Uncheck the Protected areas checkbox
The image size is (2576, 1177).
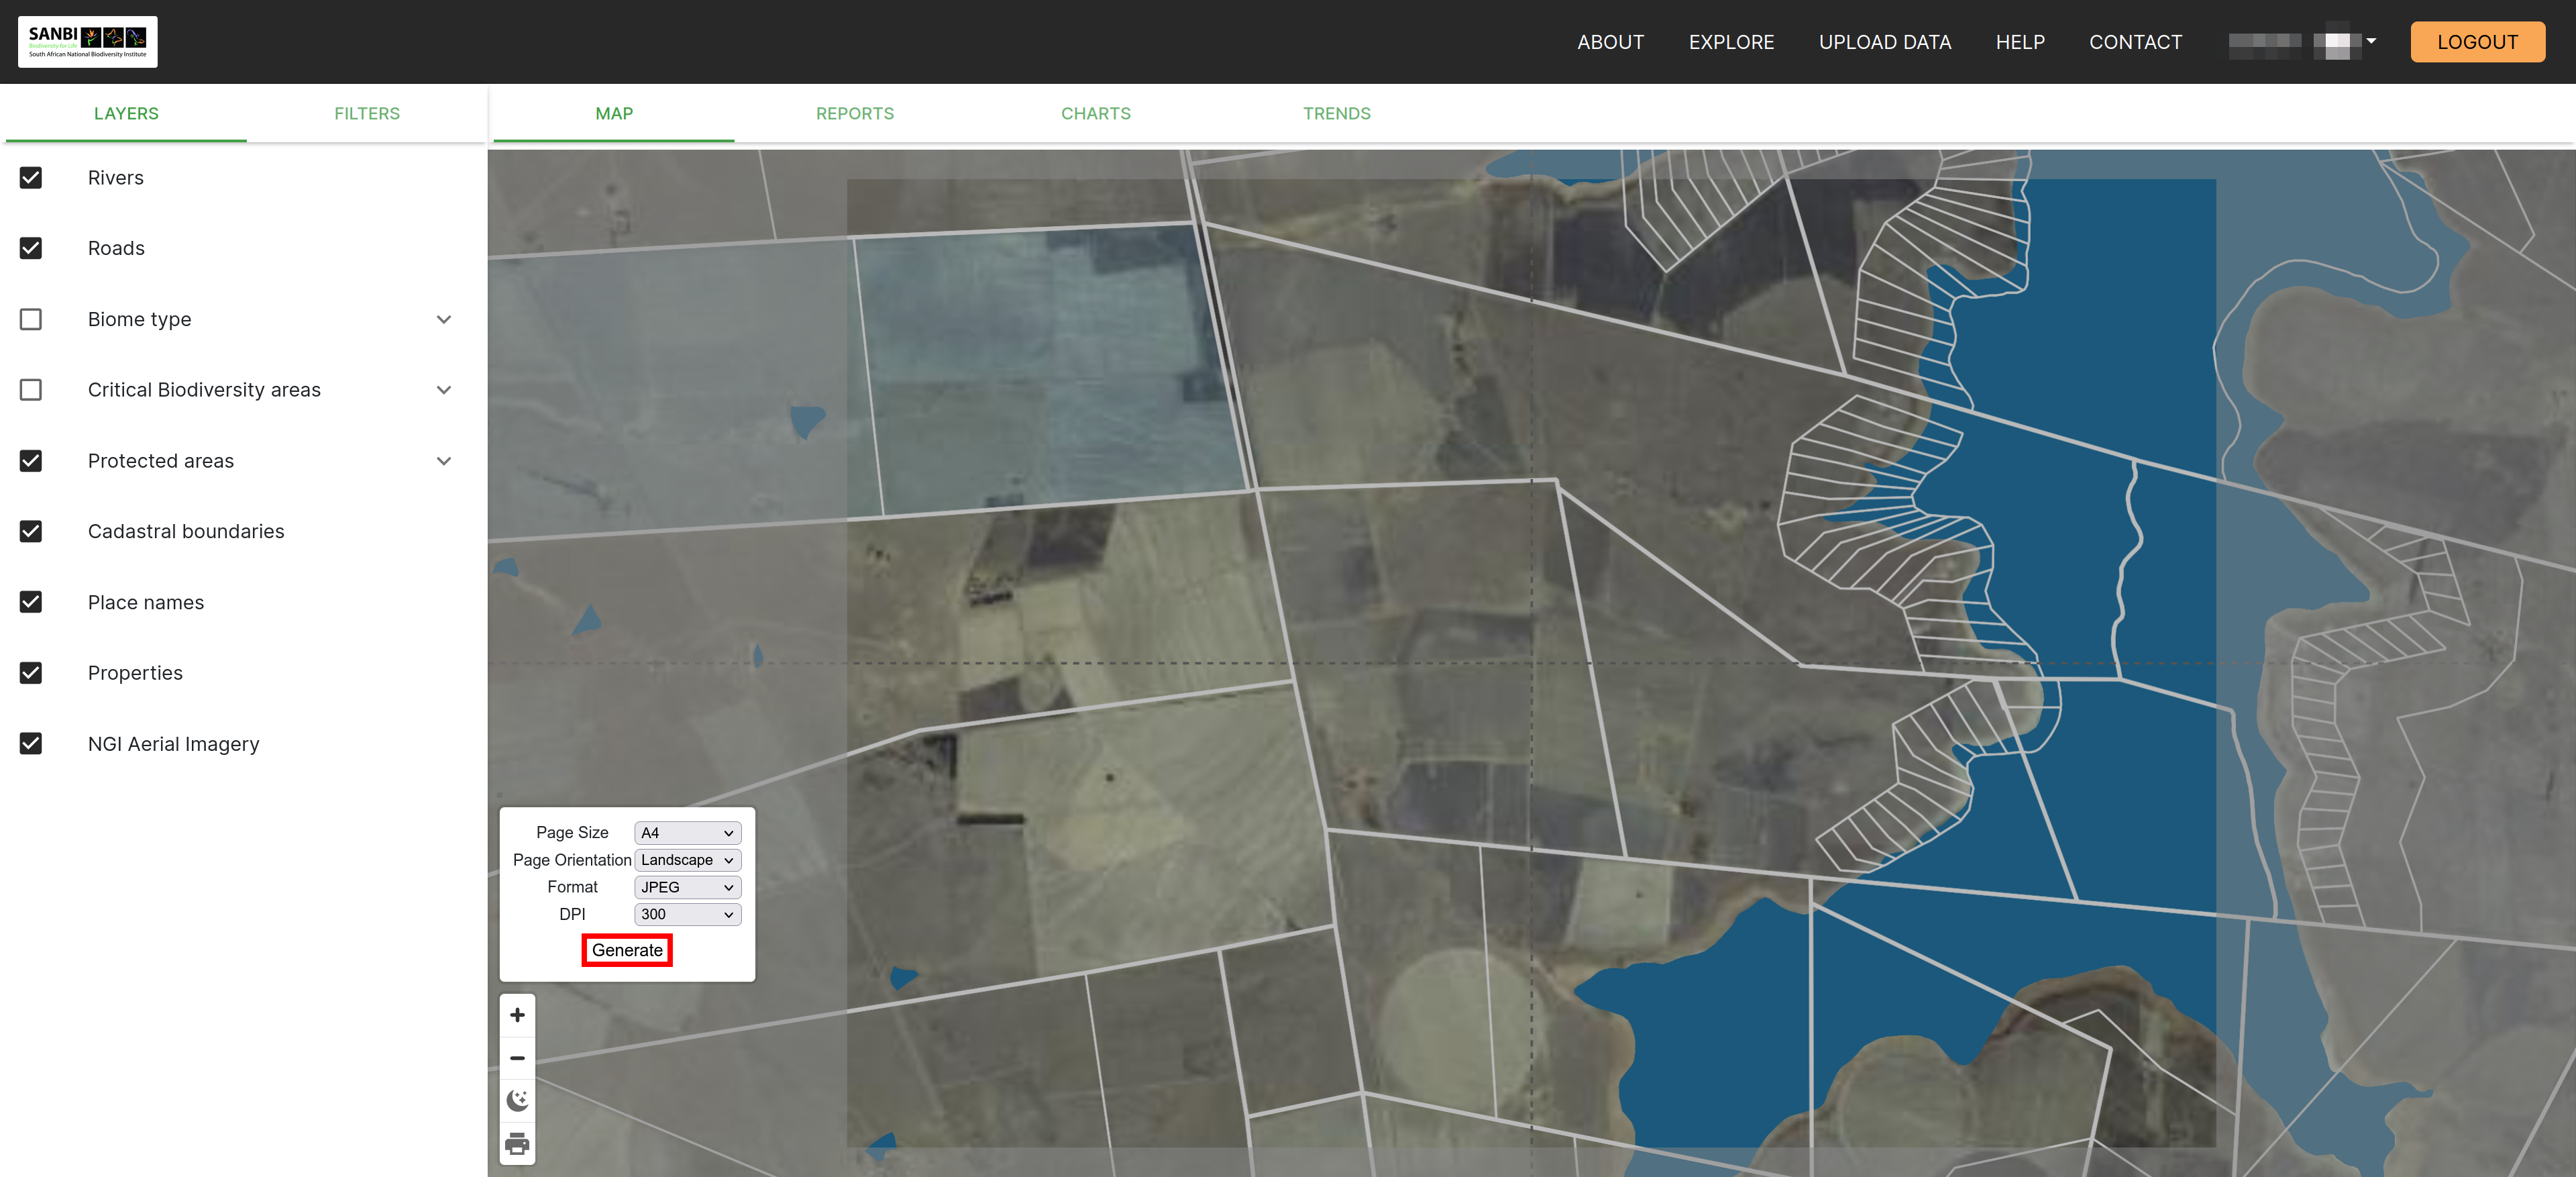[x=31, y=461]
